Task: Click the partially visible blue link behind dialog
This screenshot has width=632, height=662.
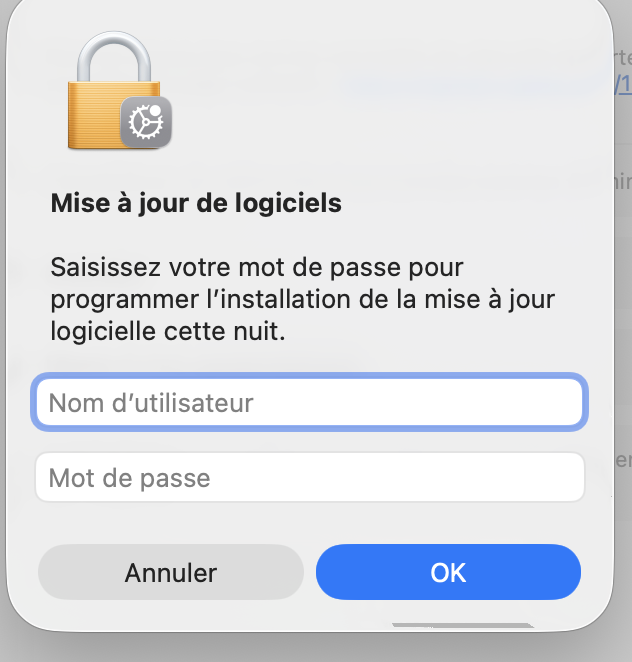Action: pos(624,84)
